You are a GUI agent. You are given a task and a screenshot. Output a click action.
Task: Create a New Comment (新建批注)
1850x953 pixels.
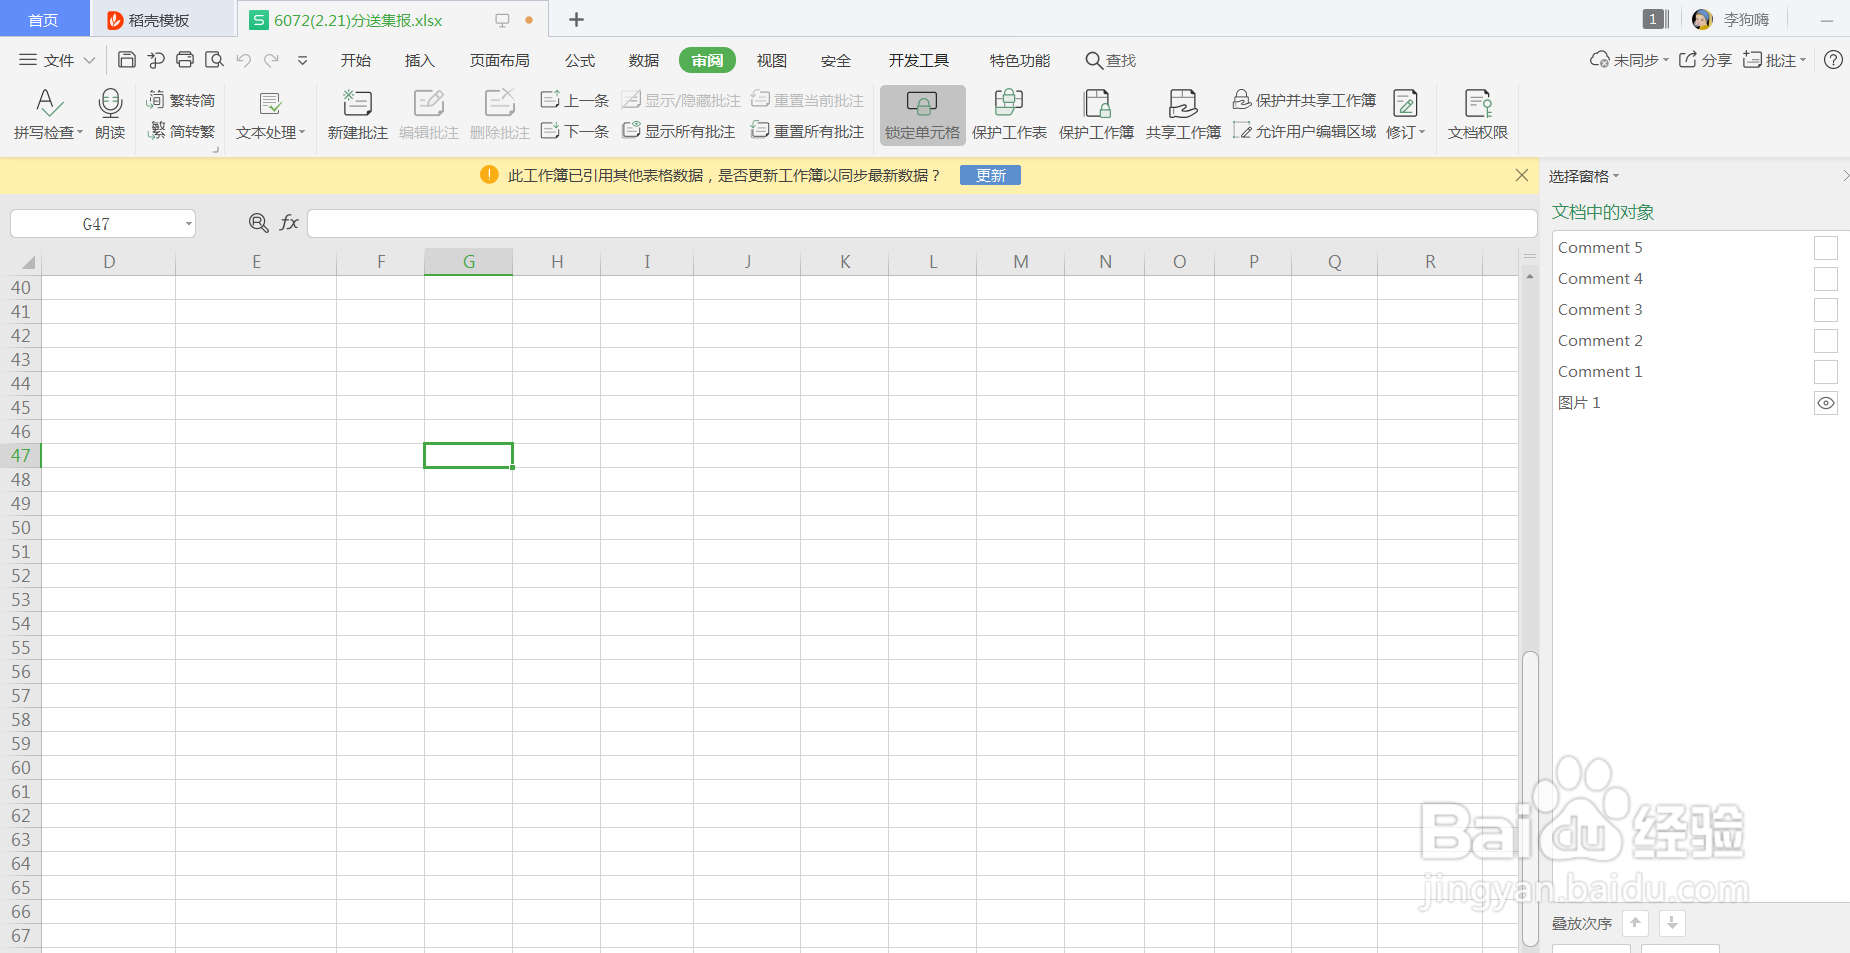pyautogui.click(x=357, y=114)
